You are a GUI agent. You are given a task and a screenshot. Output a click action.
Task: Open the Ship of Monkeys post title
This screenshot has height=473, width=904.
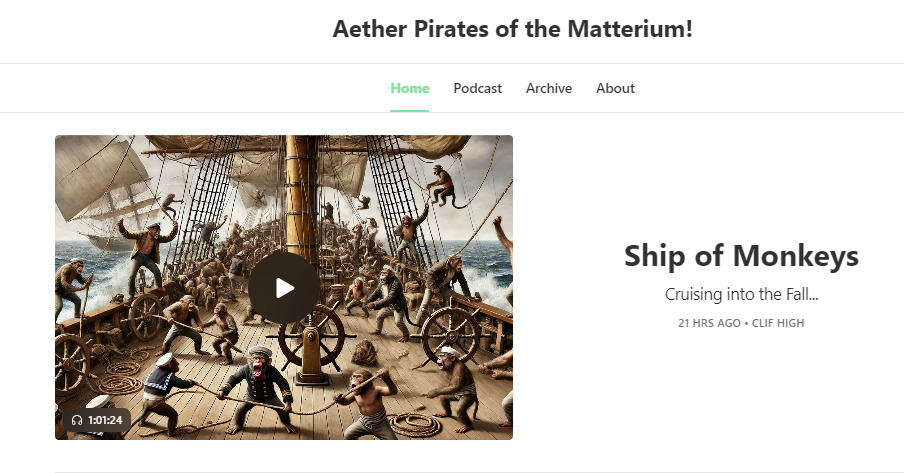click(x=741, y=256)
